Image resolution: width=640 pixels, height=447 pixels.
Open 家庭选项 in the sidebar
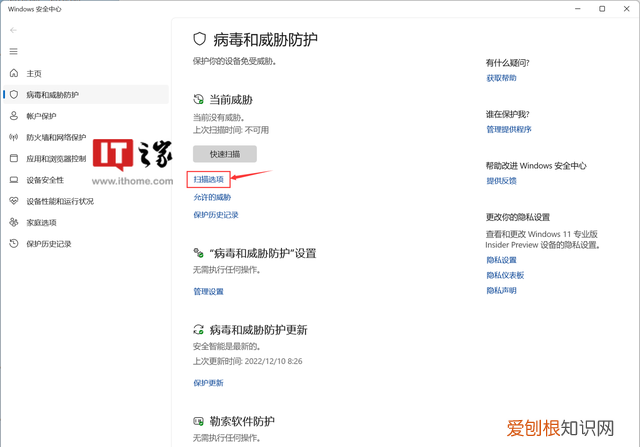tap(41, 222)
